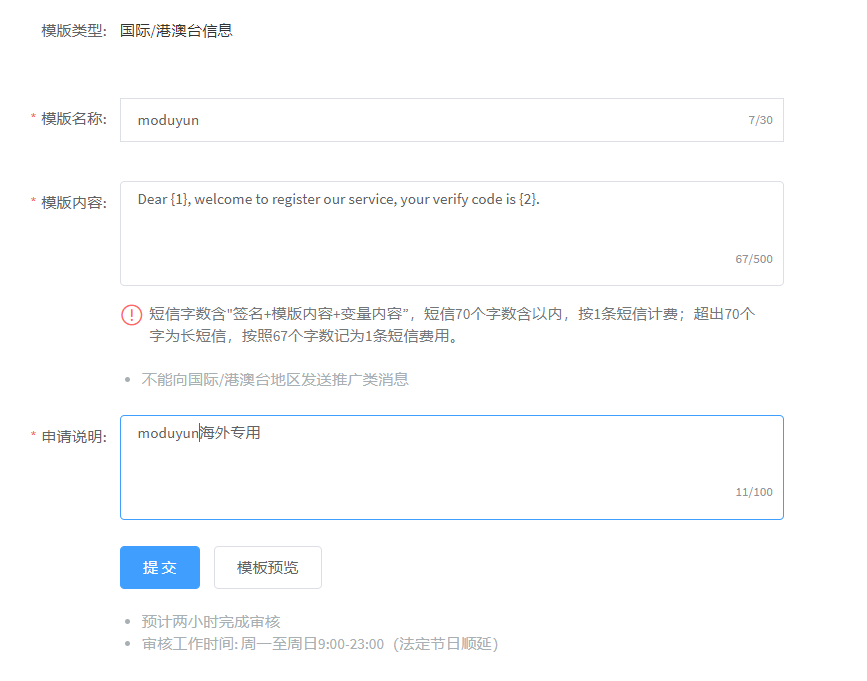Click the 67/500 content length counter
Screen dimensions: 867x681
pyautogui.click(x=754, y=259)
